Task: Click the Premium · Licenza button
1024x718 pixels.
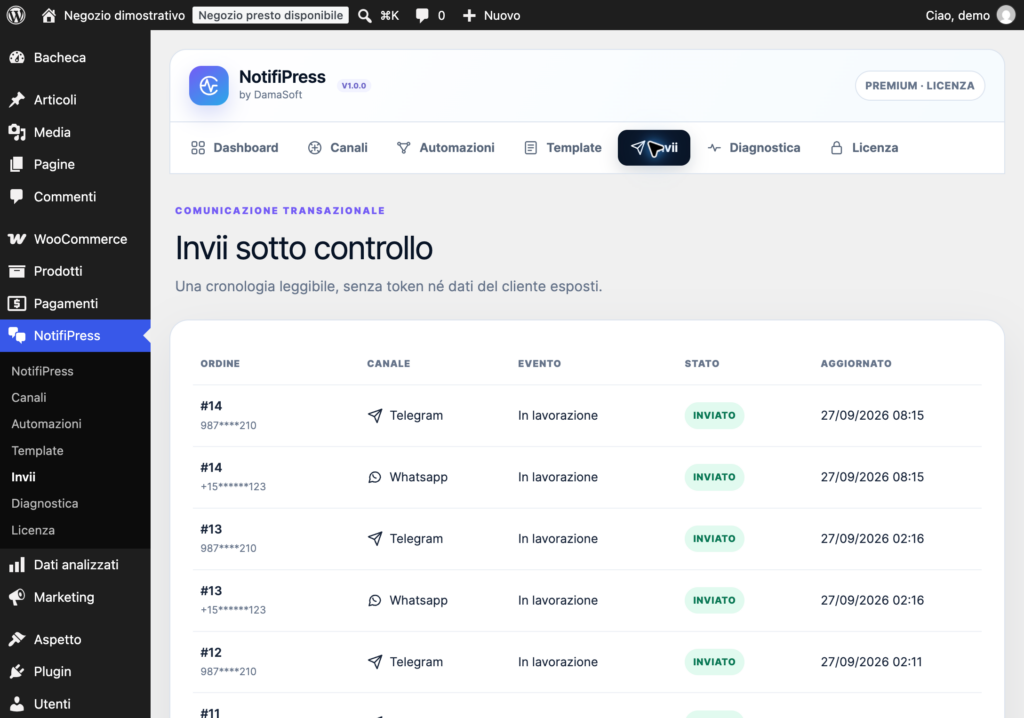Action: click(x=920, y=86)
